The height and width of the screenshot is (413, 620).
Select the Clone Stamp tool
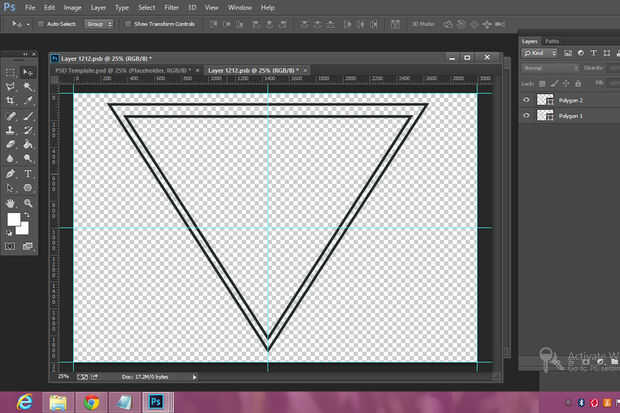pos(10,130)
